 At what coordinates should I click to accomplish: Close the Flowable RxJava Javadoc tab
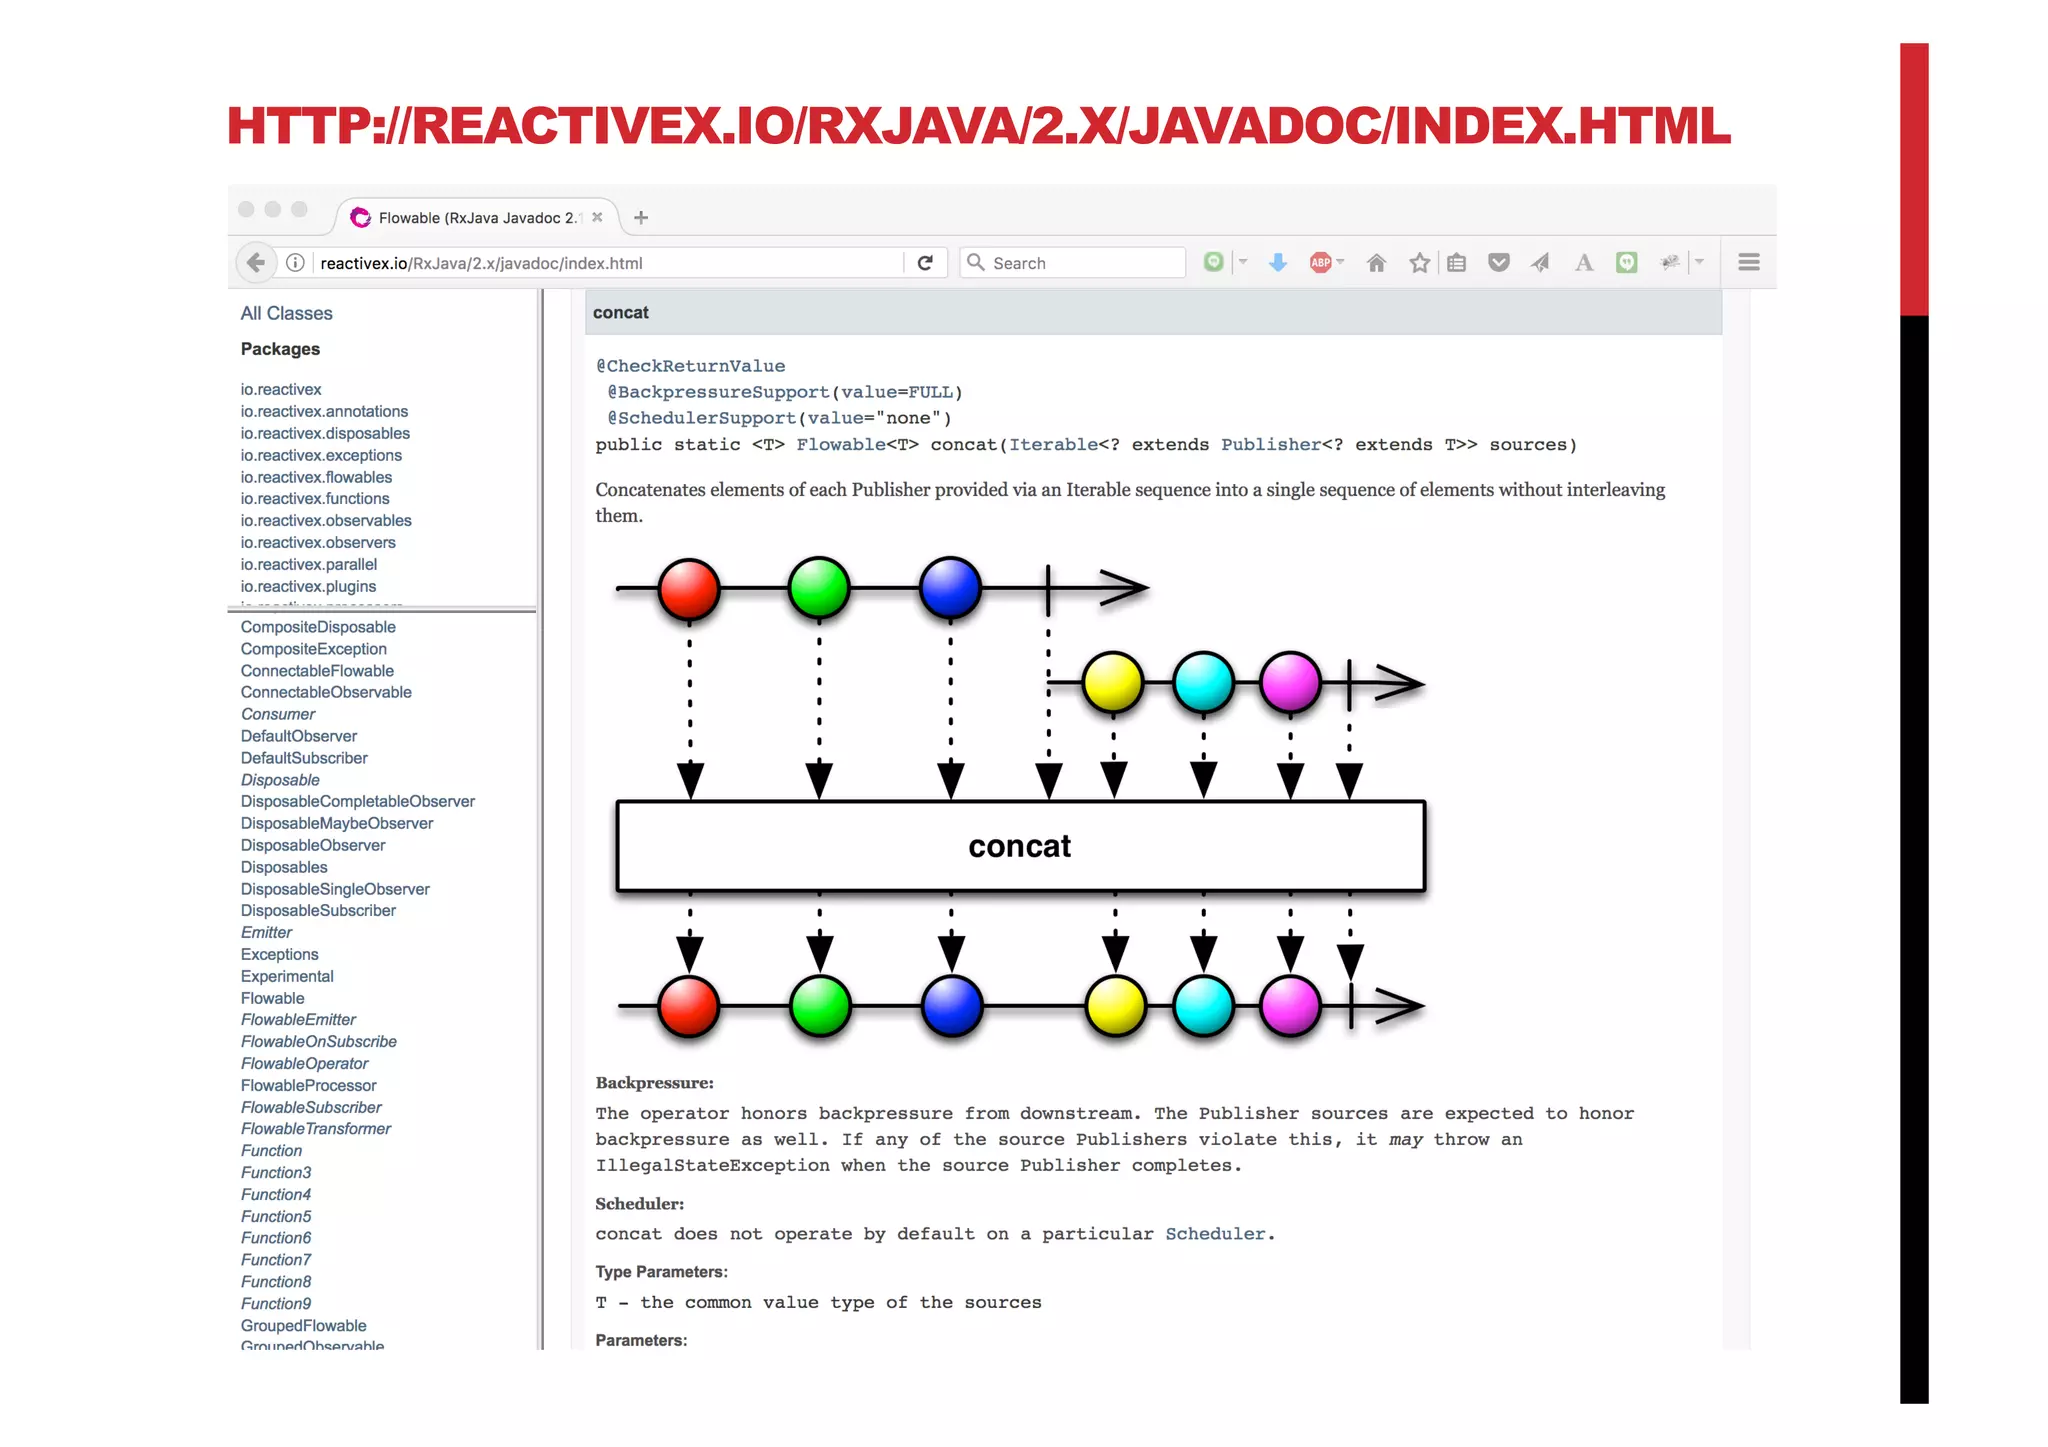pos(597,217)
